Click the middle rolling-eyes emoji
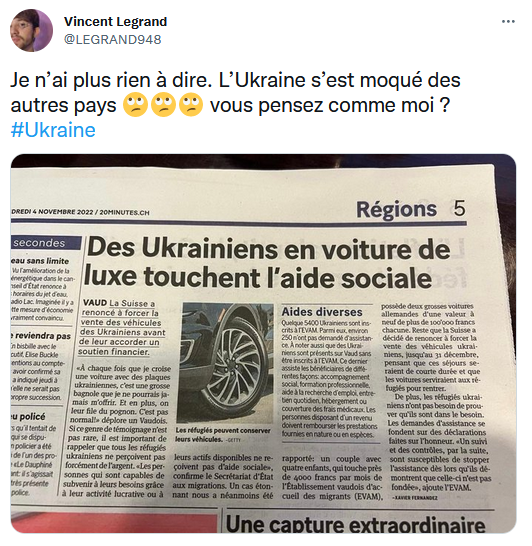Viewport: 532px width, 546px height. pyautogui.click(x=163, y=105)
